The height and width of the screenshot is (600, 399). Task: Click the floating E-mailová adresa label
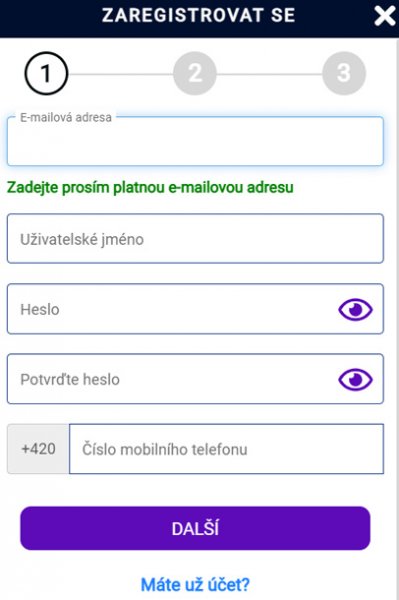(x=66, y=117)
